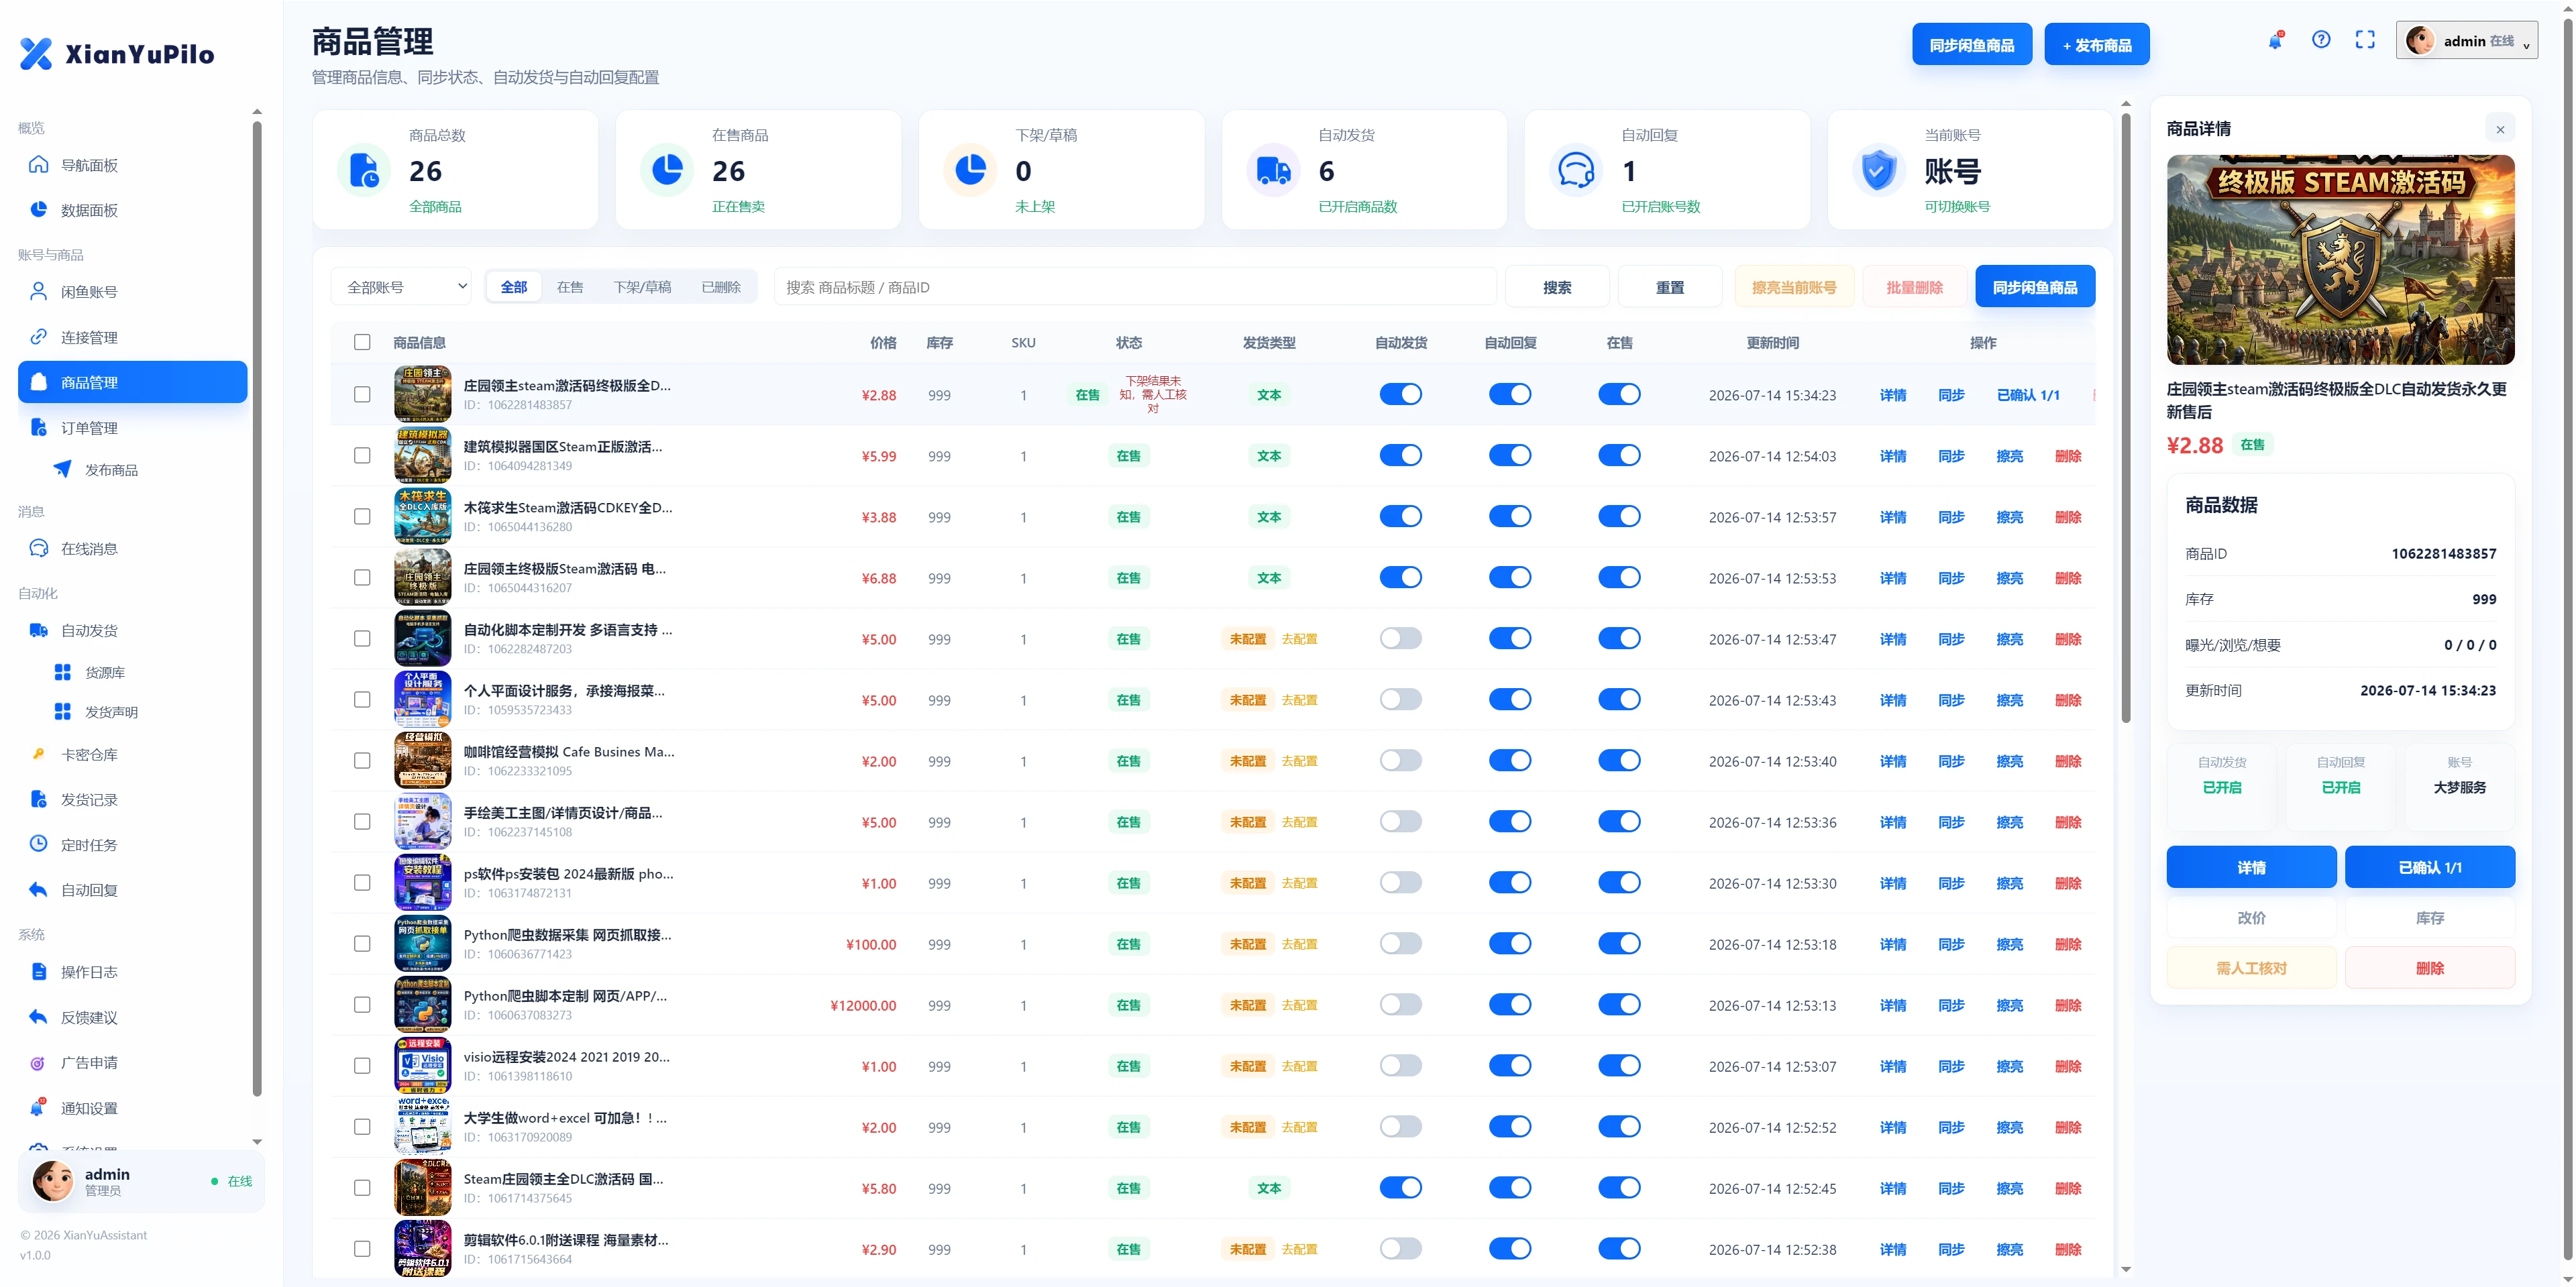Toggle fullscreen mode icon in header
This screenshot has height=1287, width=2576.
coord(2365,40)
